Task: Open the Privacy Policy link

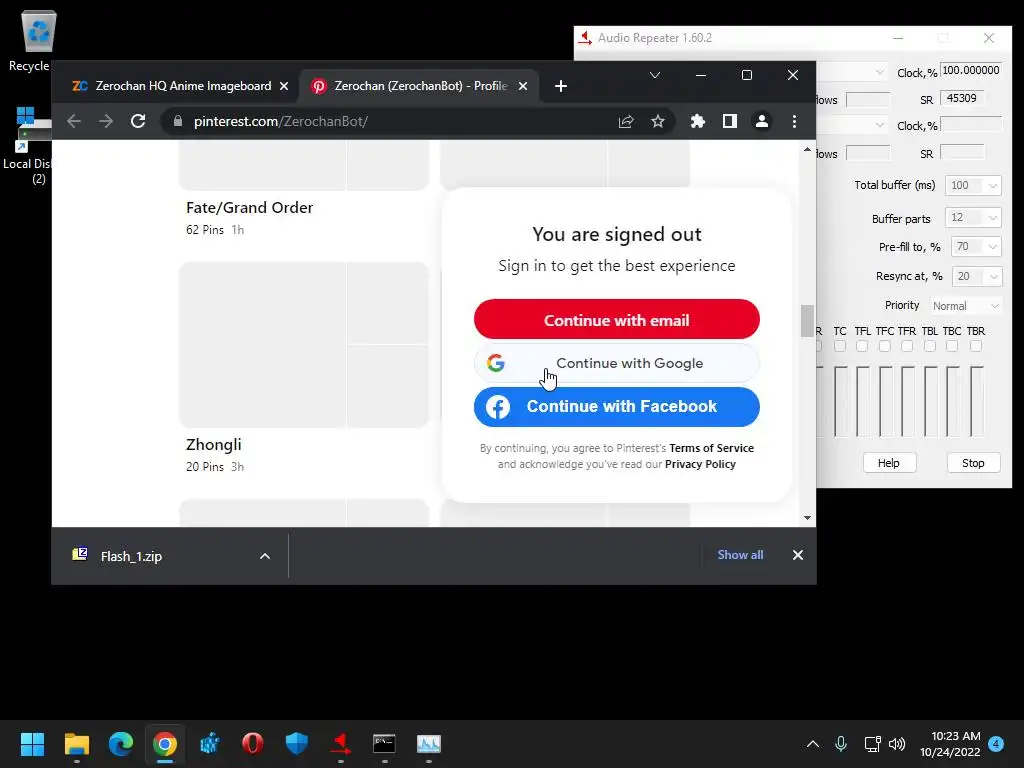Action: 700,464
